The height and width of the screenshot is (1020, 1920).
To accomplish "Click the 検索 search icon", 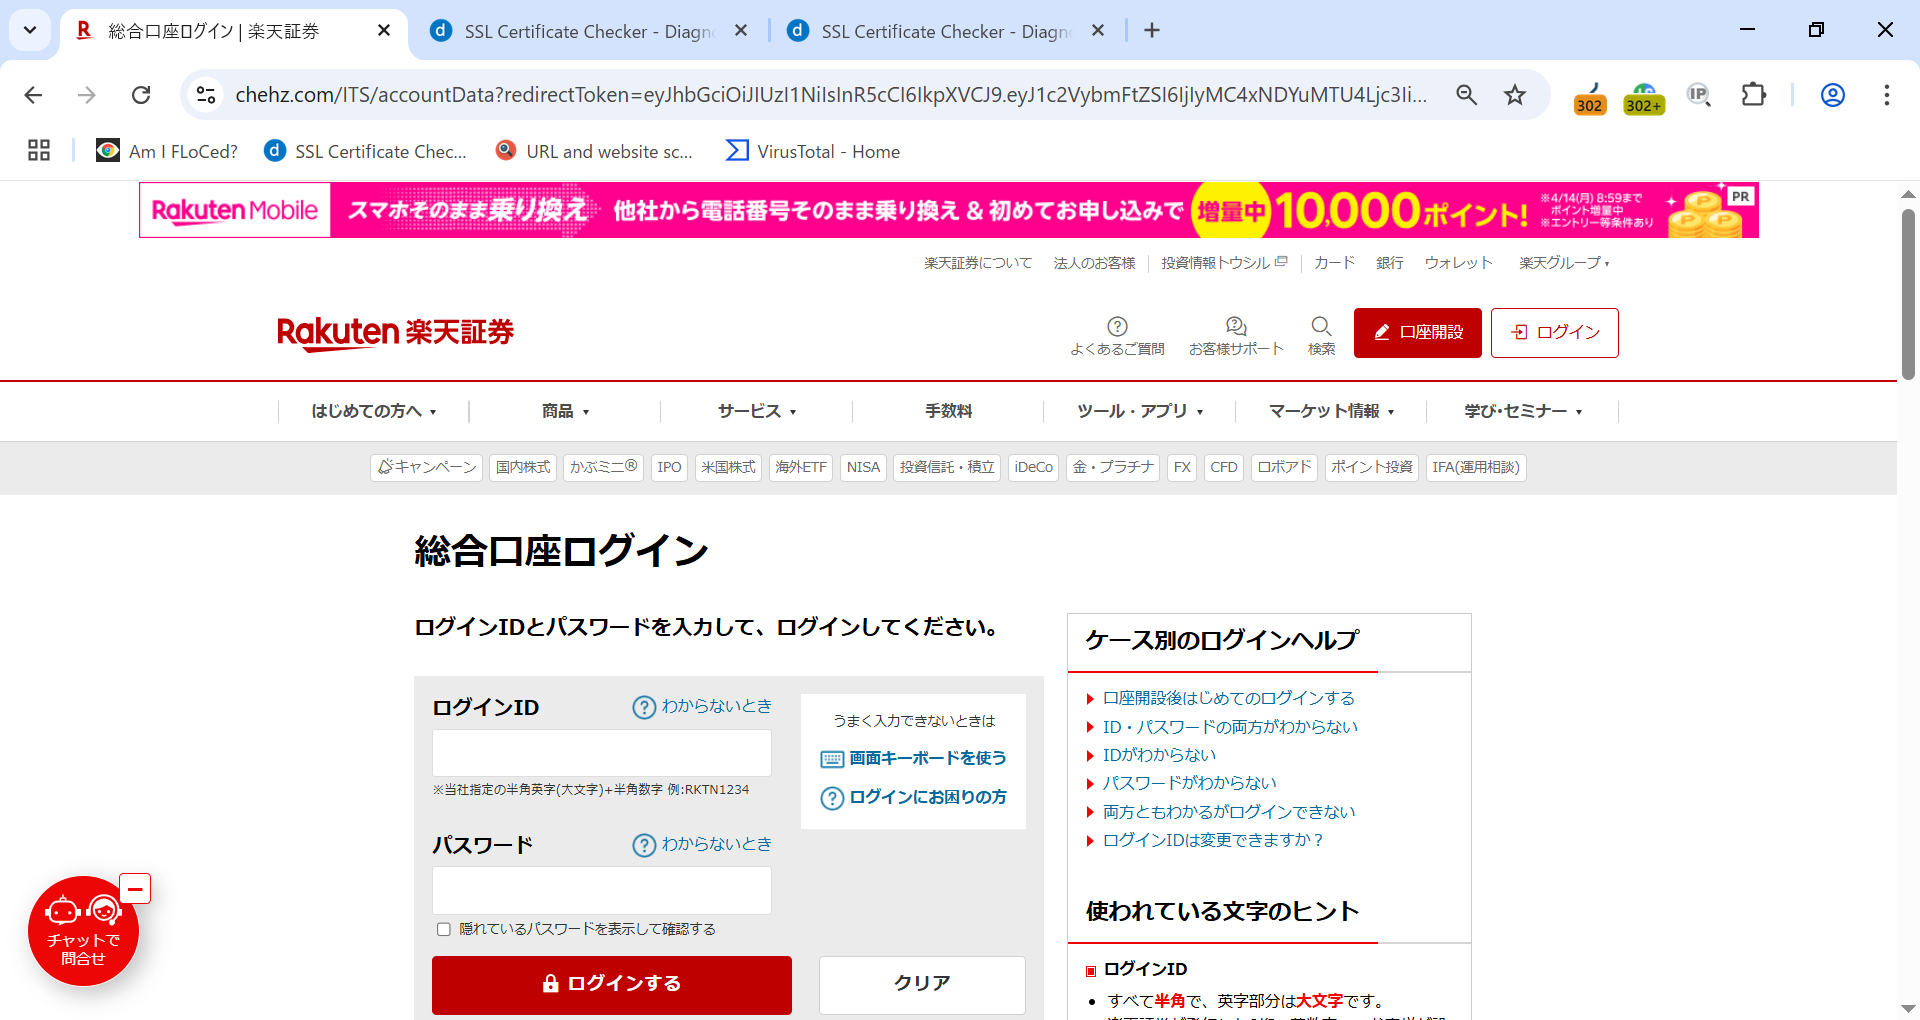I will pos(1321,336).
